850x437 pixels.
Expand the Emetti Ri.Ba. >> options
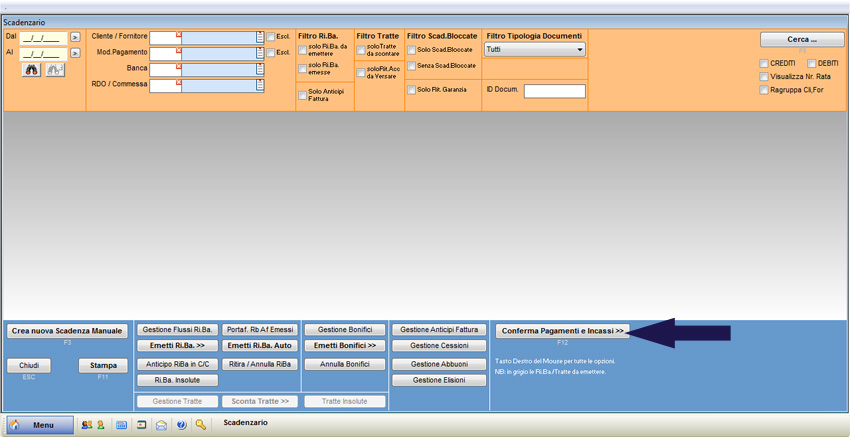pyautogui.click(x=176, y=346)
